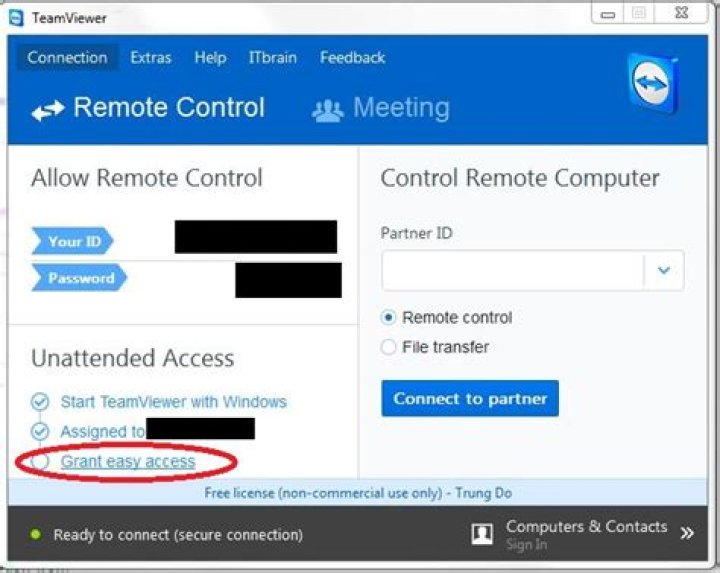Select the File transfer radio button
Screen dimensions: 720x573
point(388,347)
